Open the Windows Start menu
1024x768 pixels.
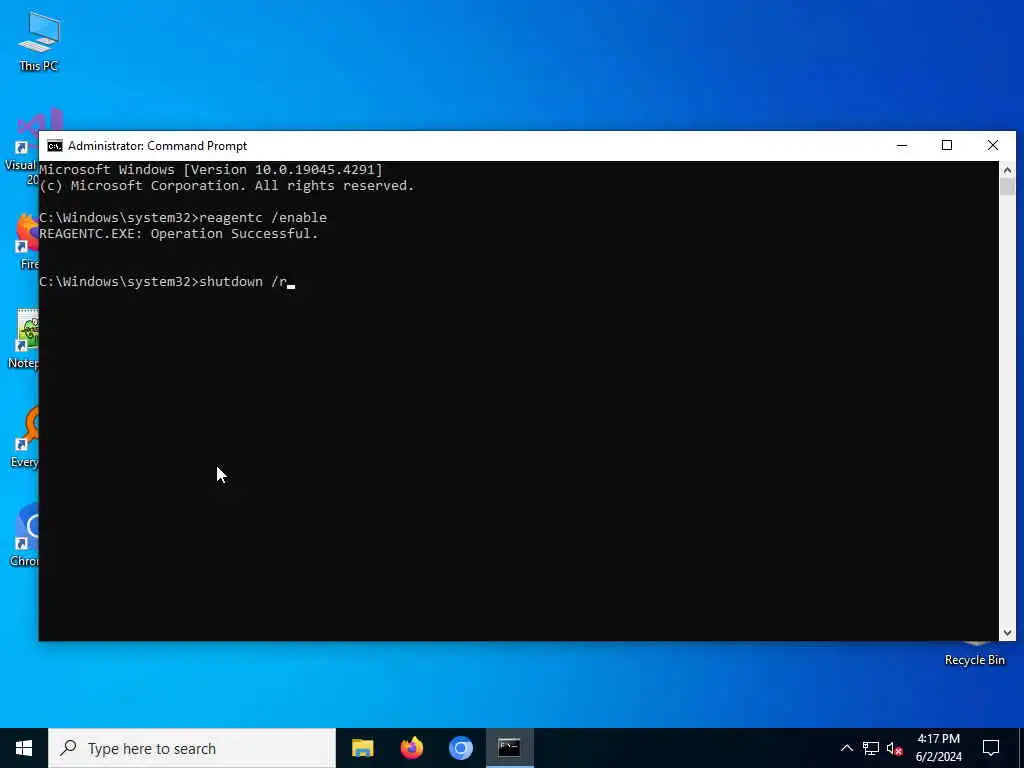[24, 748]
